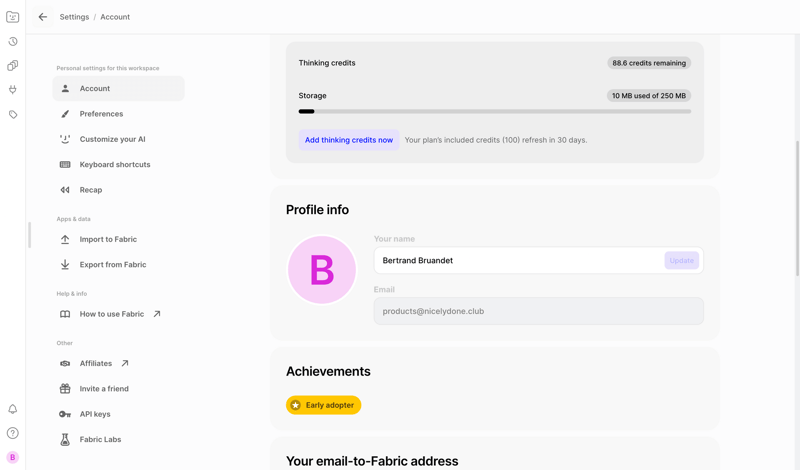Image resolution: width=800 pixels, height=470 pixels.
Task: Open the stacked pages icon in rail
Action: pos(13,66)
